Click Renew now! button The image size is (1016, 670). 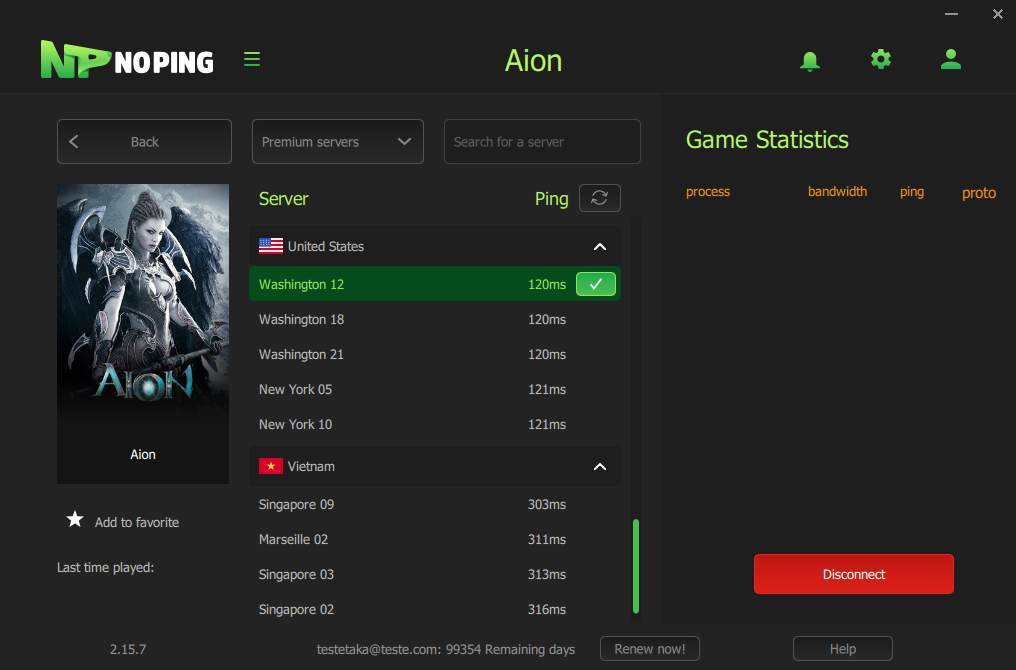pos(649,649)
